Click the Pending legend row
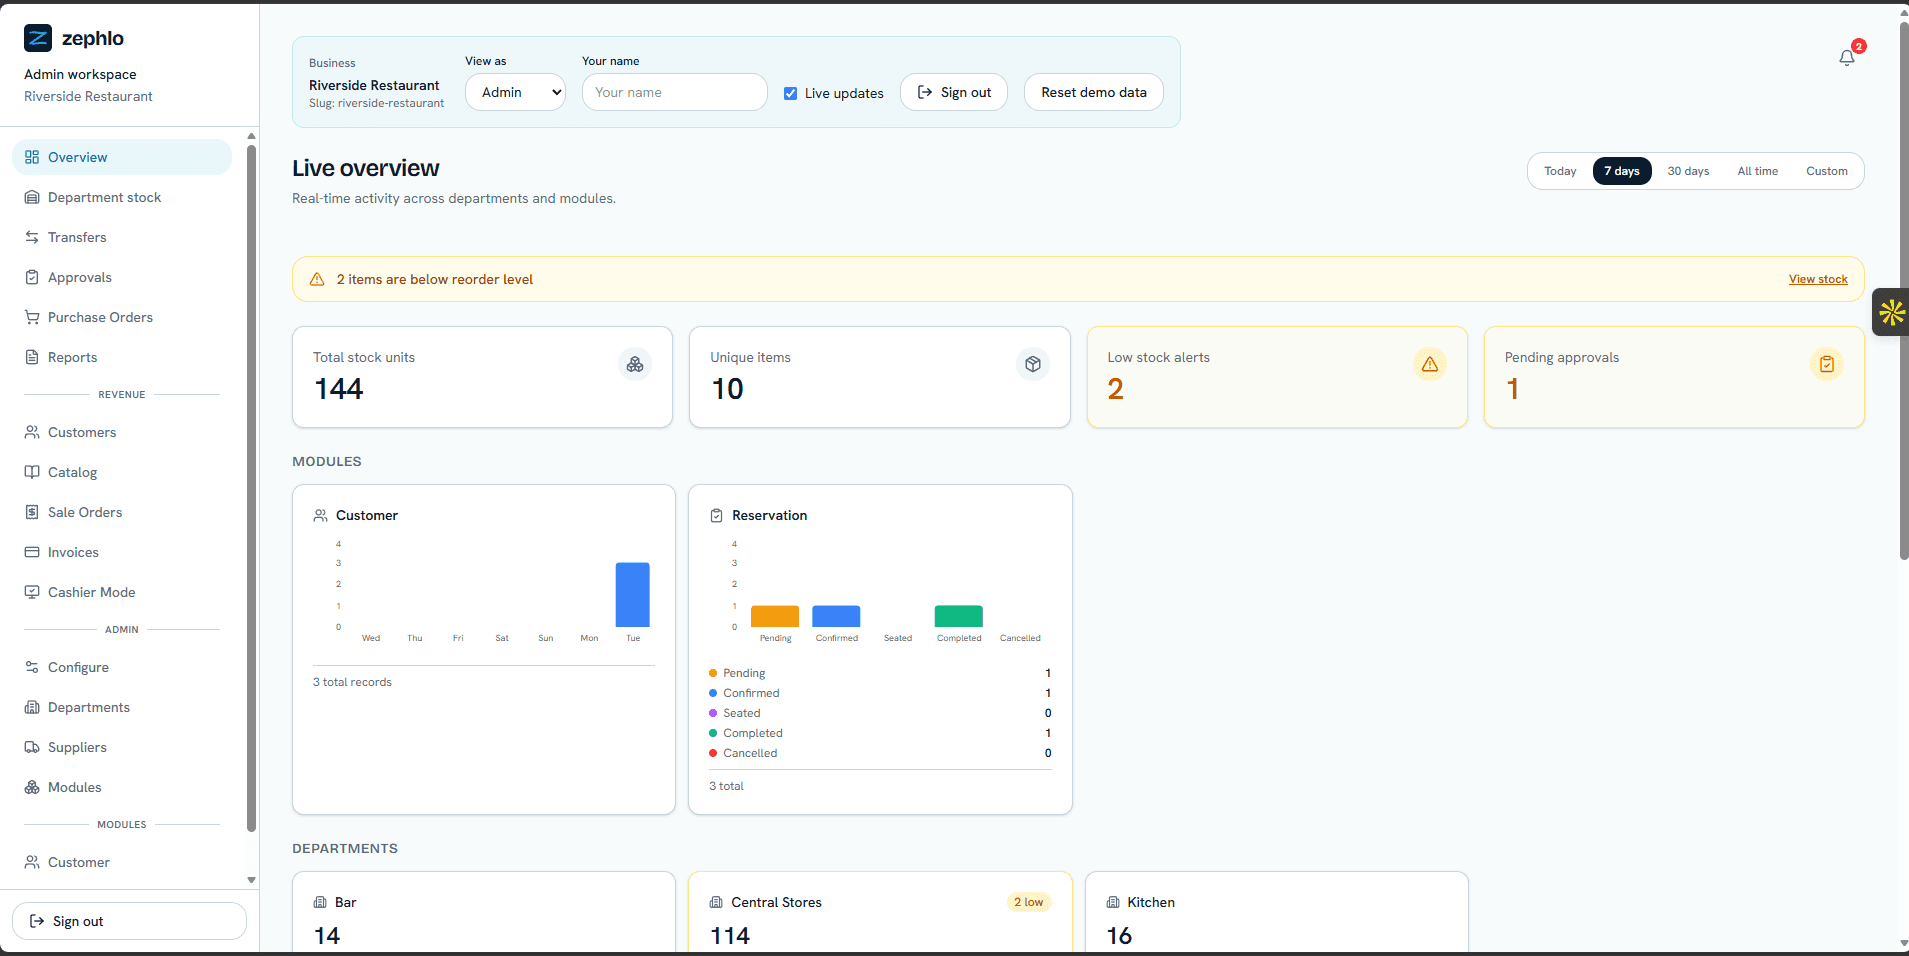This screenshot has width=1909, height=956. point(880,673)
